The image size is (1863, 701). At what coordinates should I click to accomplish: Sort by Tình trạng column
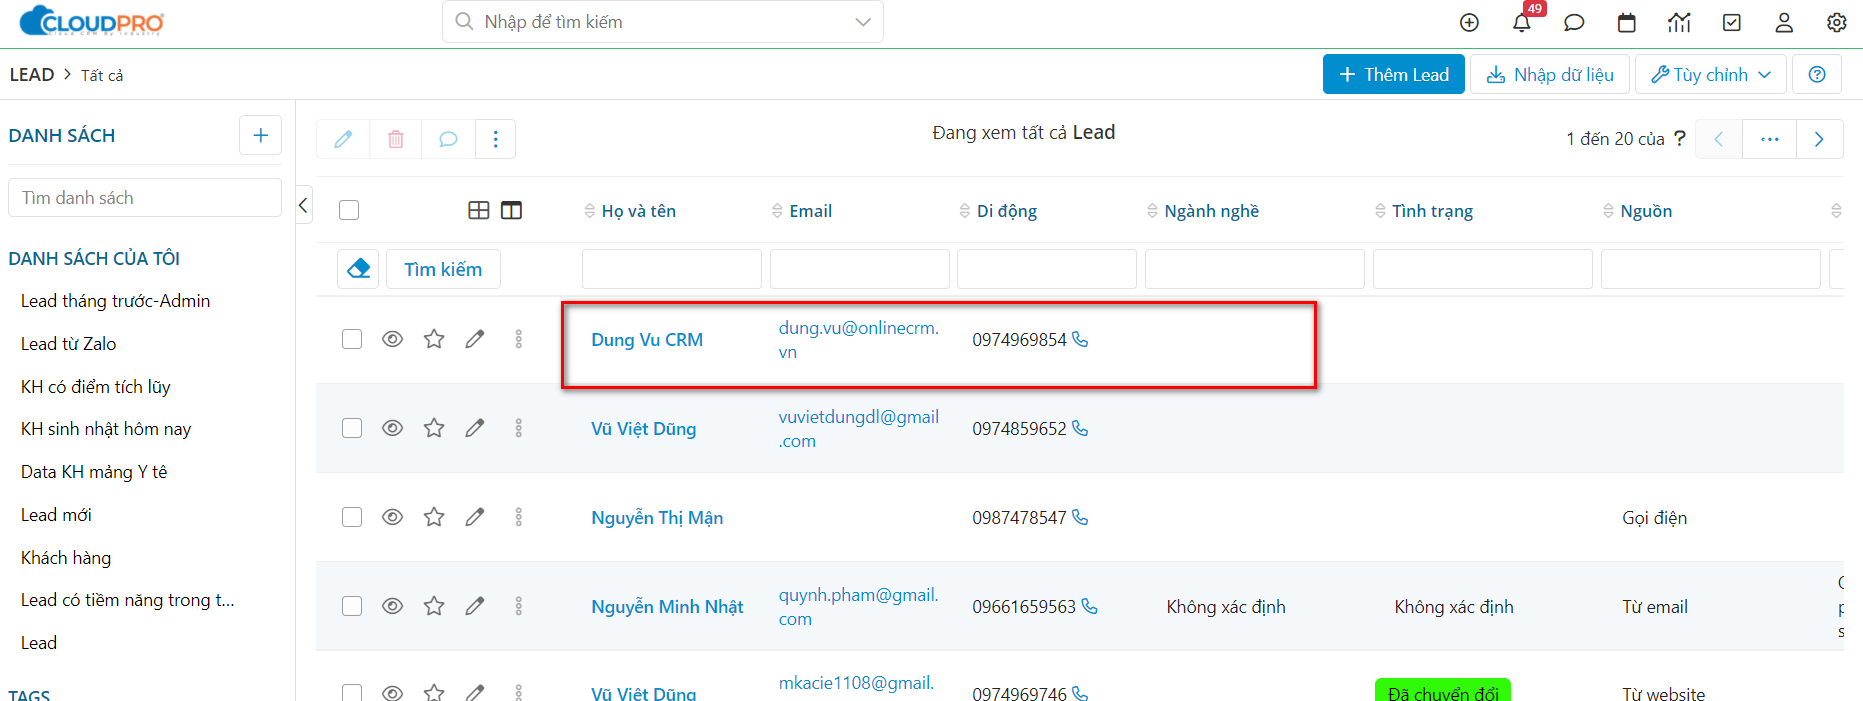1424,211
